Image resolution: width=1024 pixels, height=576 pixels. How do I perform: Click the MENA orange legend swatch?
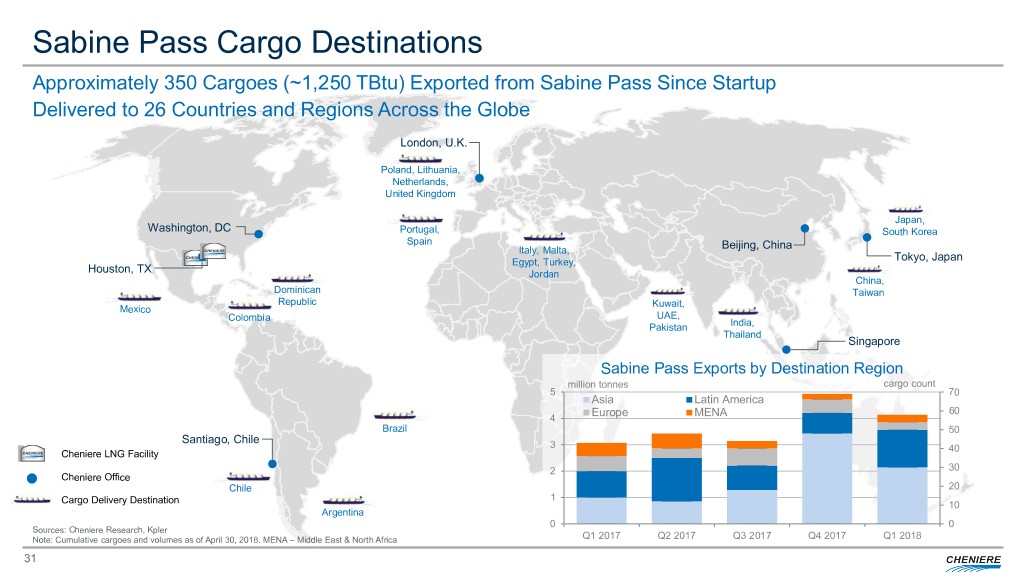click(688, 413)
